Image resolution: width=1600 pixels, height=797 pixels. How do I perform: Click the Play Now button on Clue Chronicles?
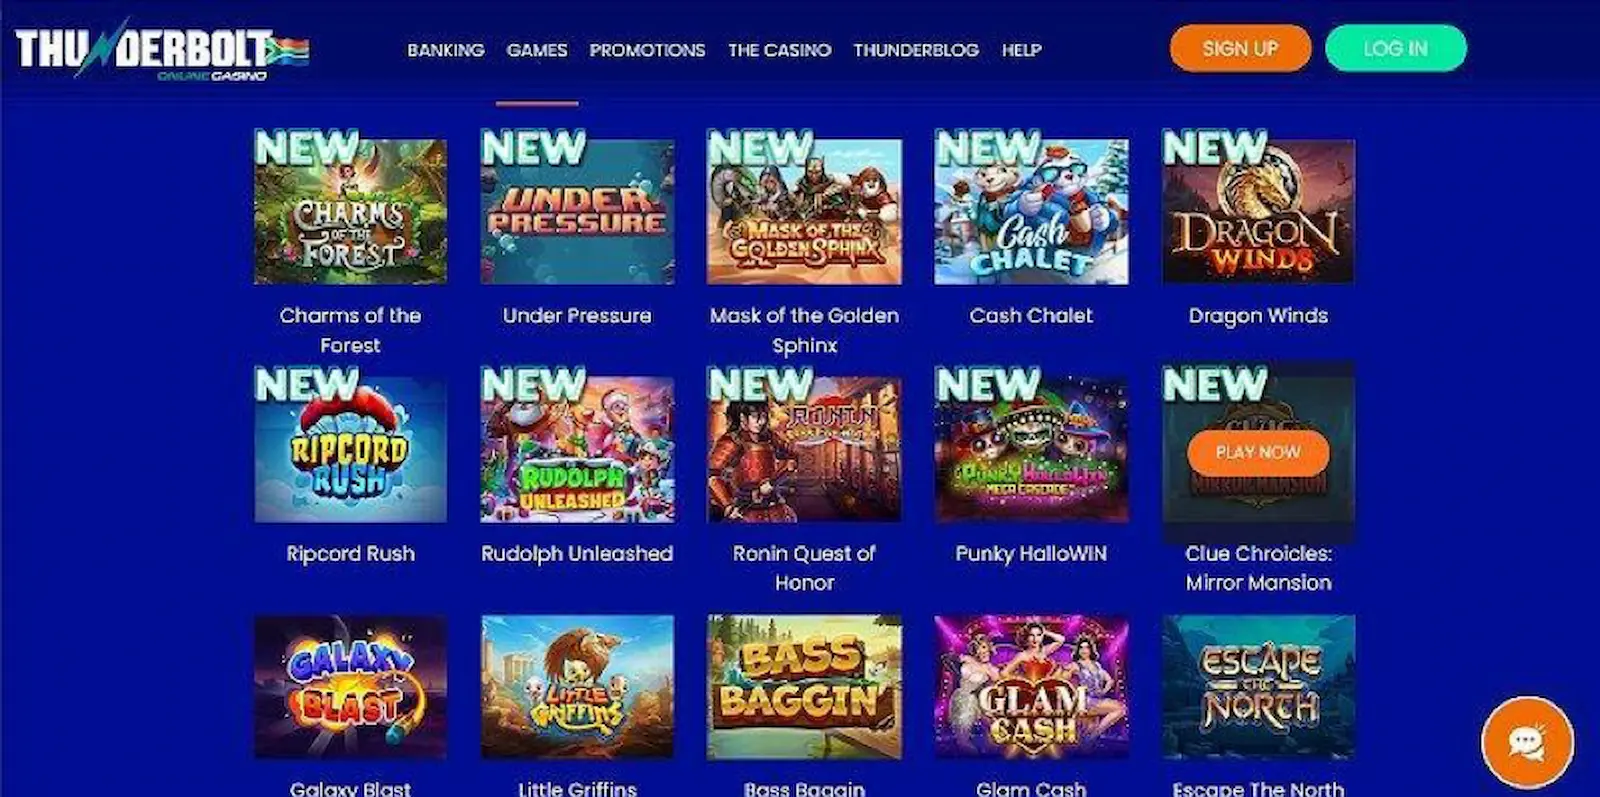point(1258,452)
